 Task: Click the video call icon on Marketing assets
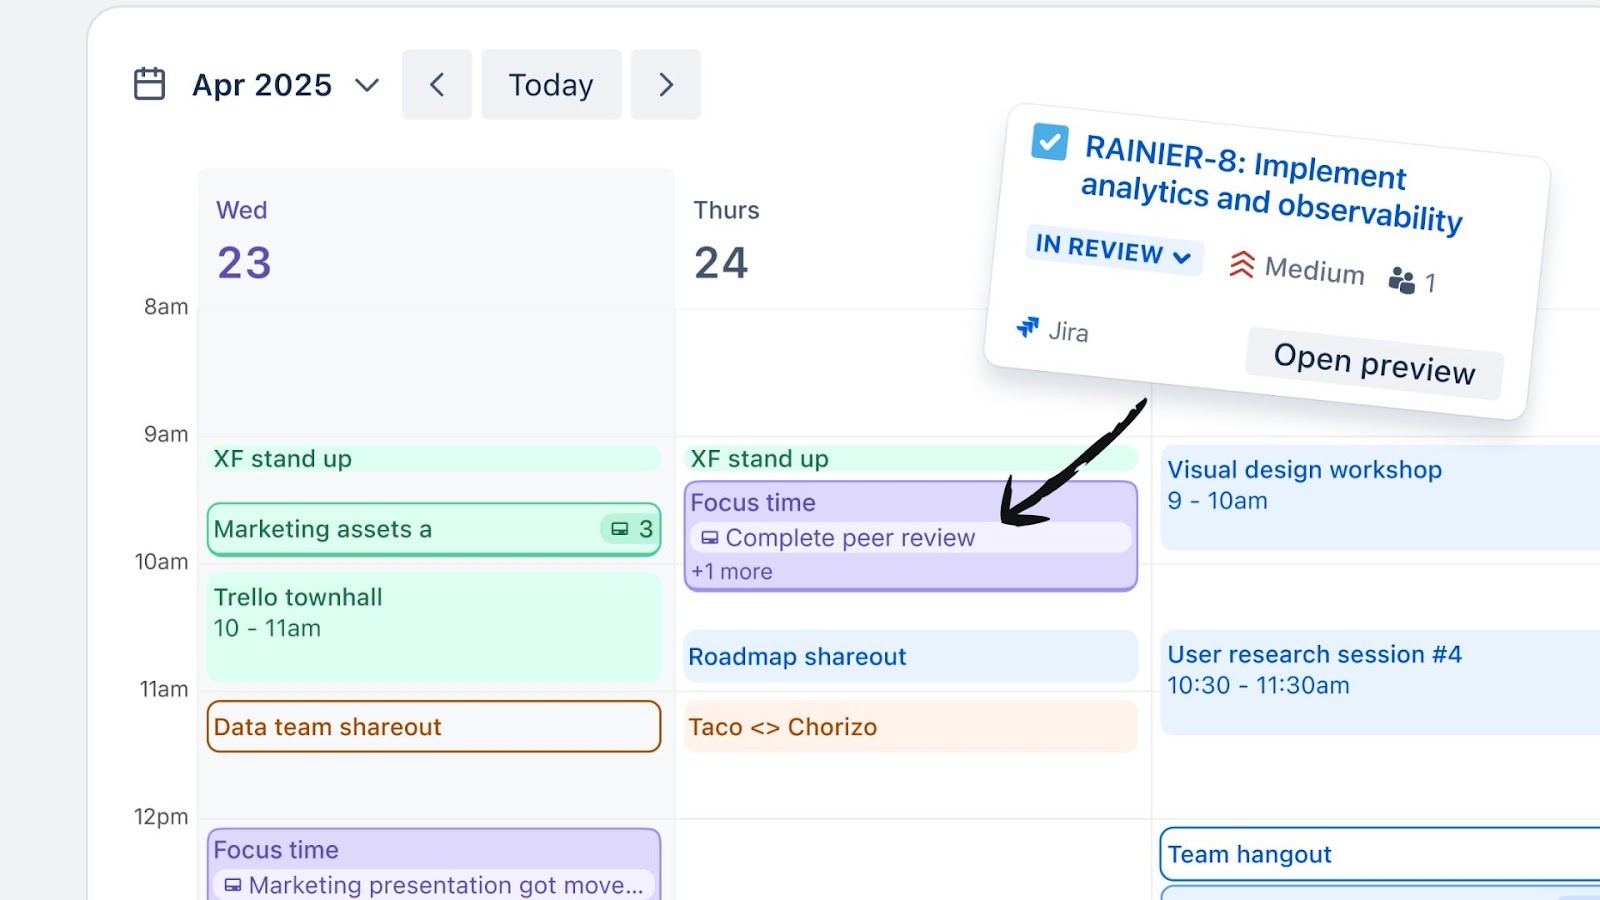pos(620,529)
